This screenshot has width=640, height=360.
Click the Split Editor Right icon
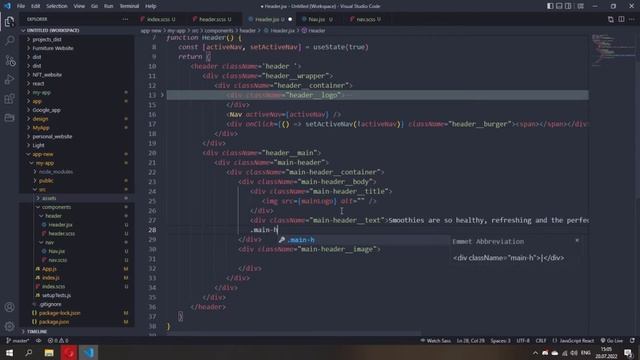coord(621,19)
